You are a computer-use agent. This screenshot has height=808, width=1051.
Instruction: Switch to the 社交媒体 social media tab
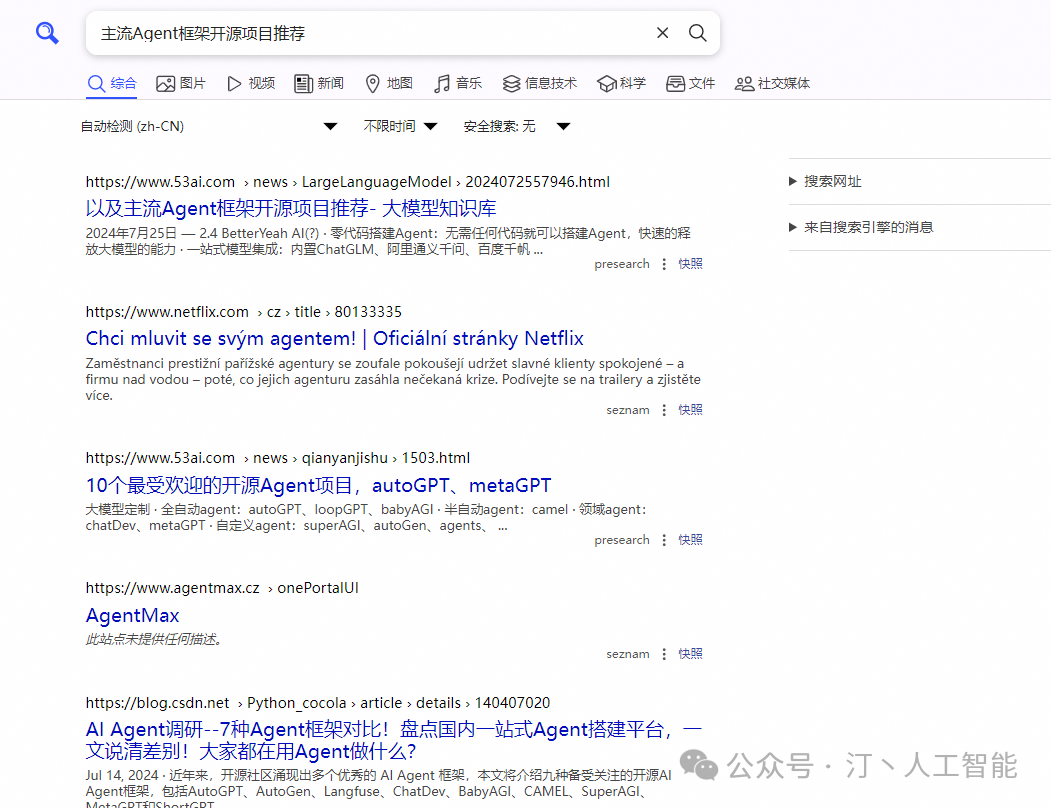[772, 83]
